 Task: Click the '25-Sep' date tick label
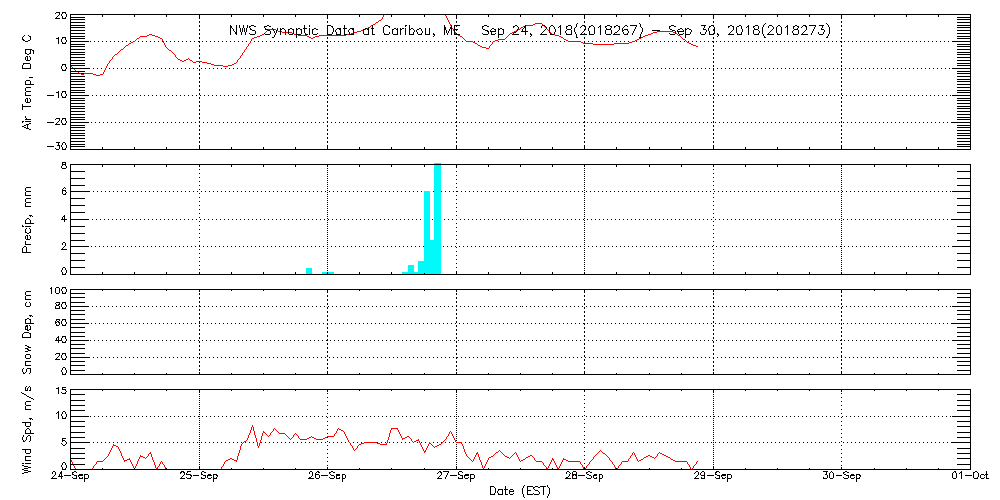200,477
